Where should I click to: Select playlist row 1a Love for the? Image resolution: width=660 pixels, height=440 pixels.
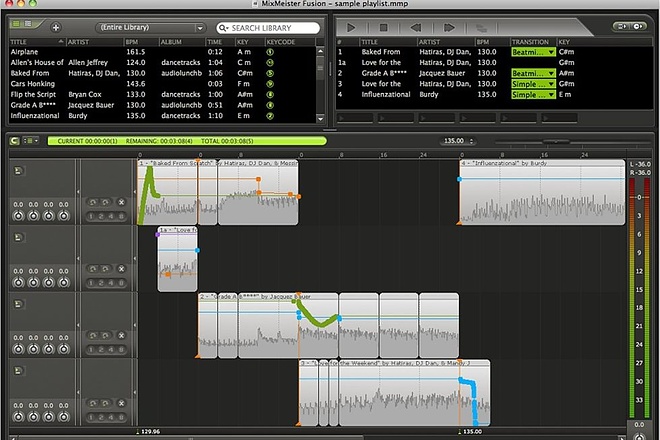point(494,62)
